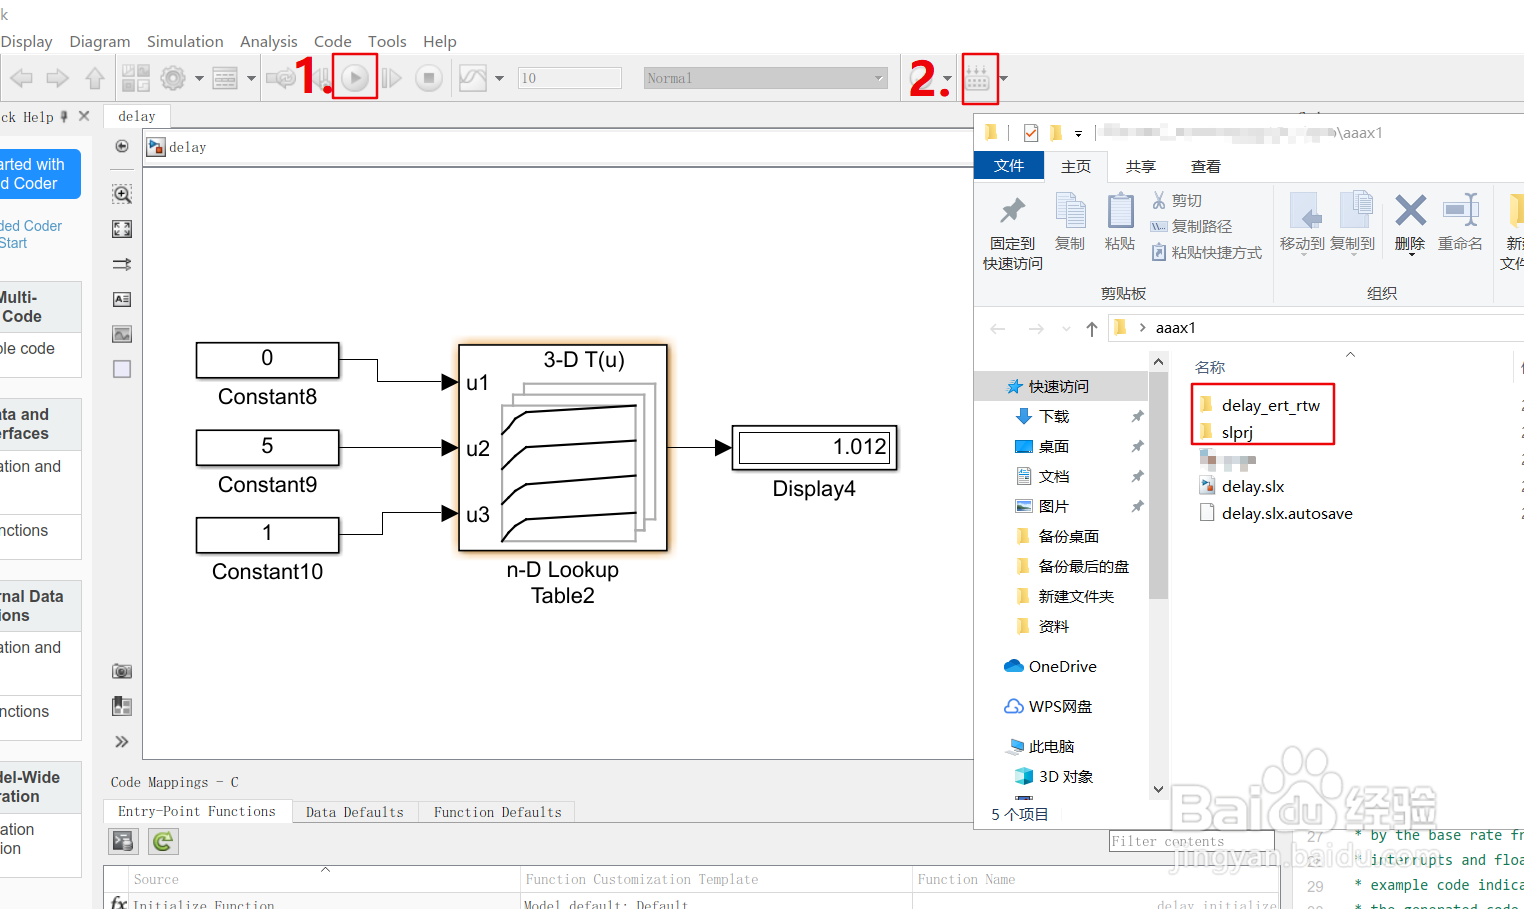The width and height of the screenshot is (1524, 909).
Task: Click the Image palette icon
Action: pos(122,334)
